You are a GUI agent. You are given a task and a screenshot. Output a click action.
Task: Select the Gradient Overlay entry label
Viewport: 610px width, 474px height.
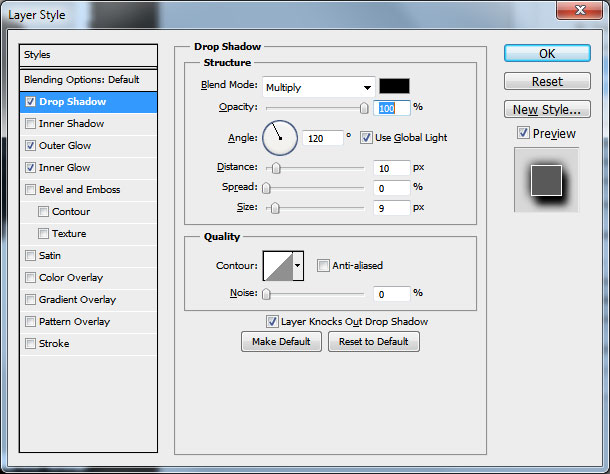click(x=78, y=300)
